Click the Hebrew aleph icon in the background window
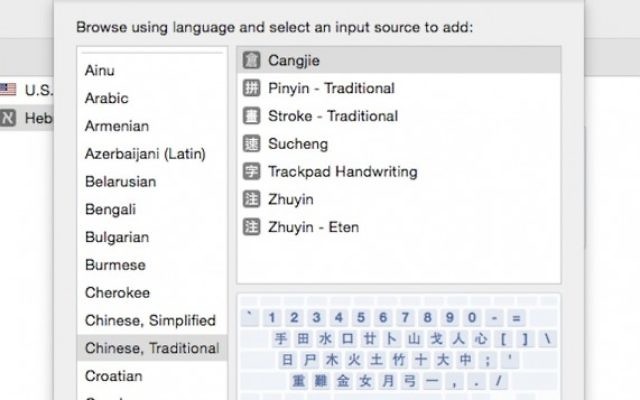Screen dimensions: 640x400 coord(7,118)
